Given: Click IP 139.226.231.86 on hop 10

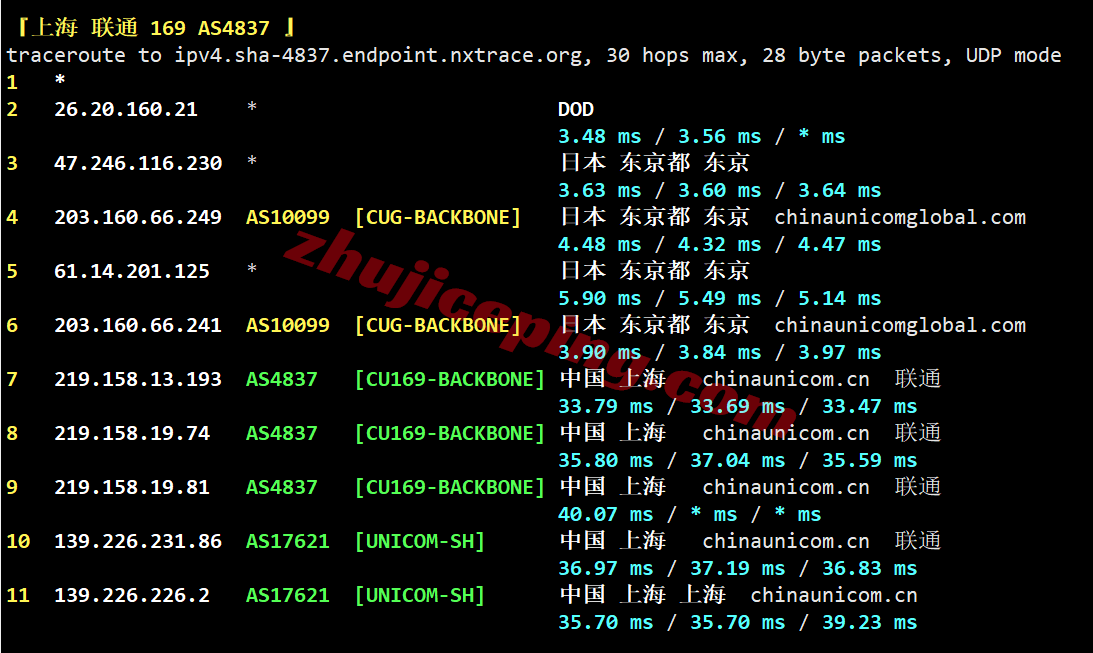Looking at the screenshot, I should 138,541.
